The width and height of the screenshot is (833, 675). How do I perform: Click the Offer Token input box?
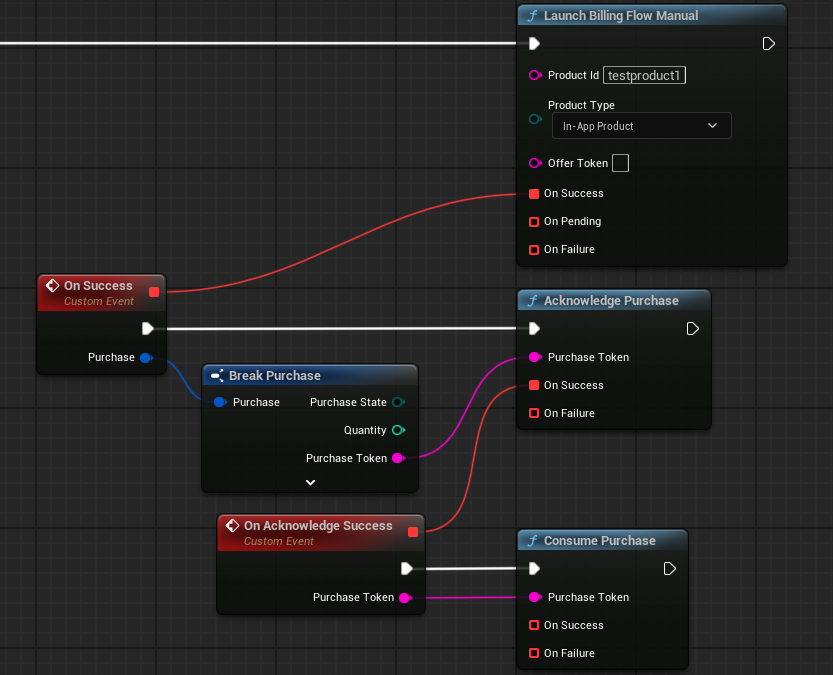pos(620,163)
